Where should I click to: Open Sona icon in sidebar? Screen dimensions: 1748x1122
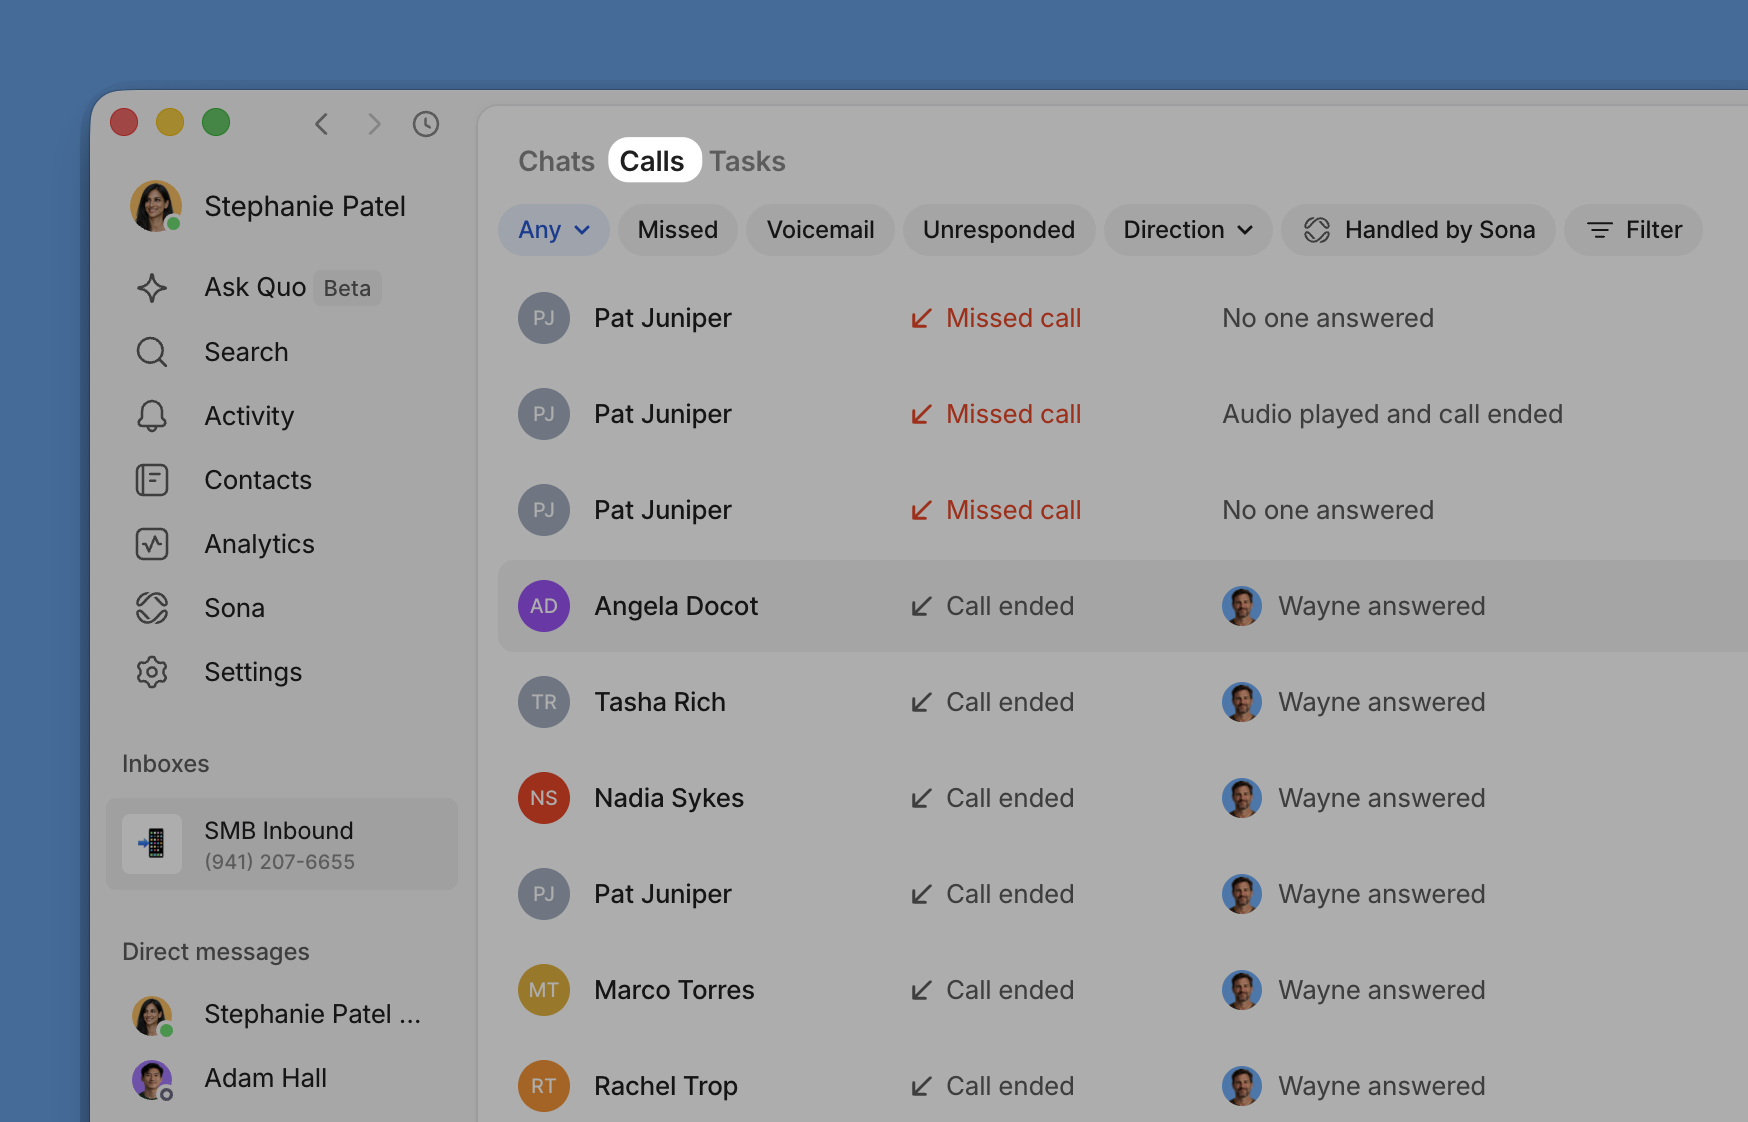click(152, 608)
